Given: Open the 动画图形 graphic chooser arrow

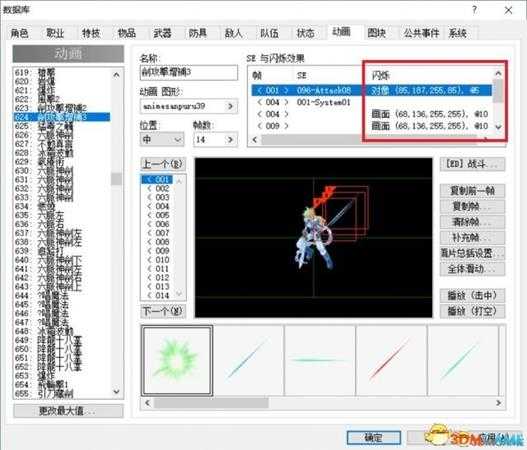Looking at the screenshot, I should coord(230,106).
